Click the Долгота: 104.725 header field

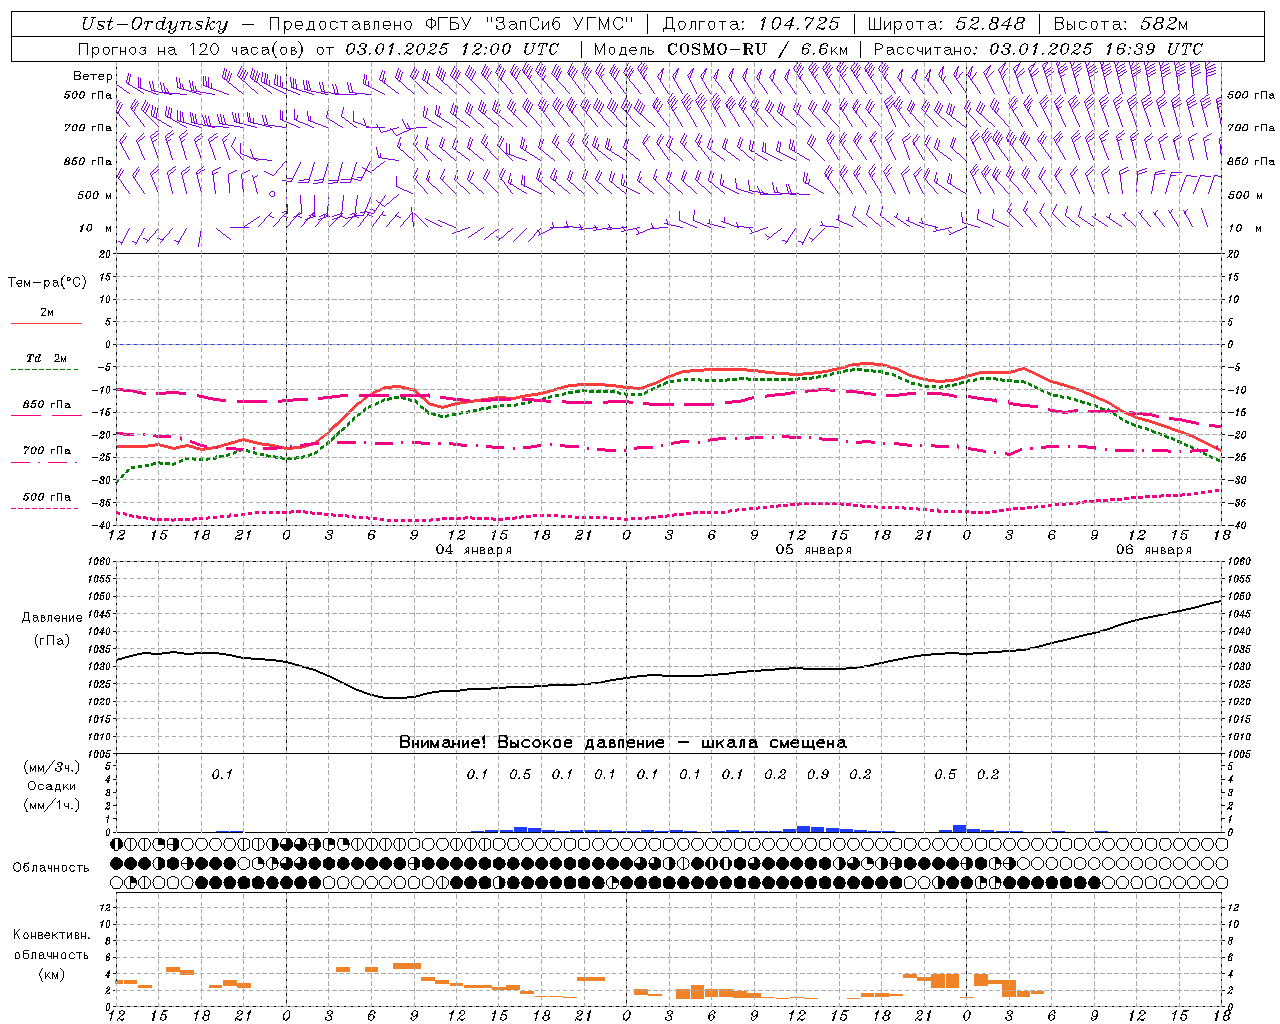click(x=751, y=25)
